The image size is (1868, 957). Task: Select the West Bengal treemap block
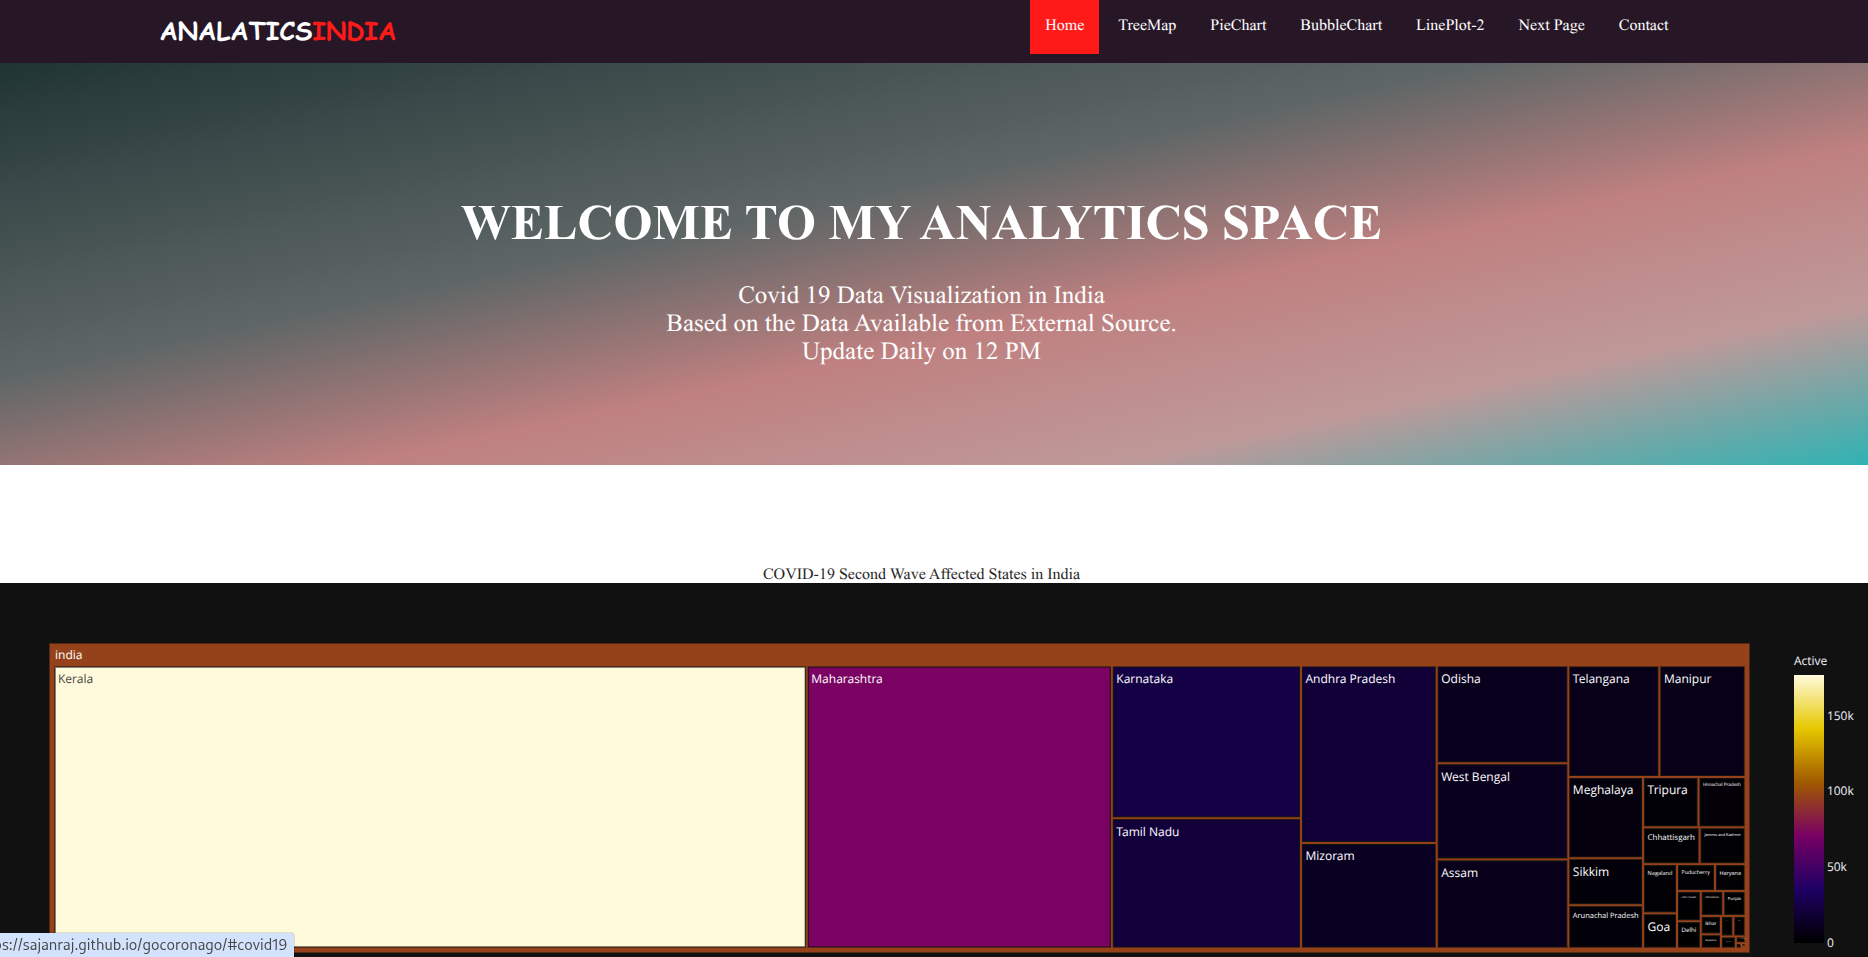tap(1501, 810)
